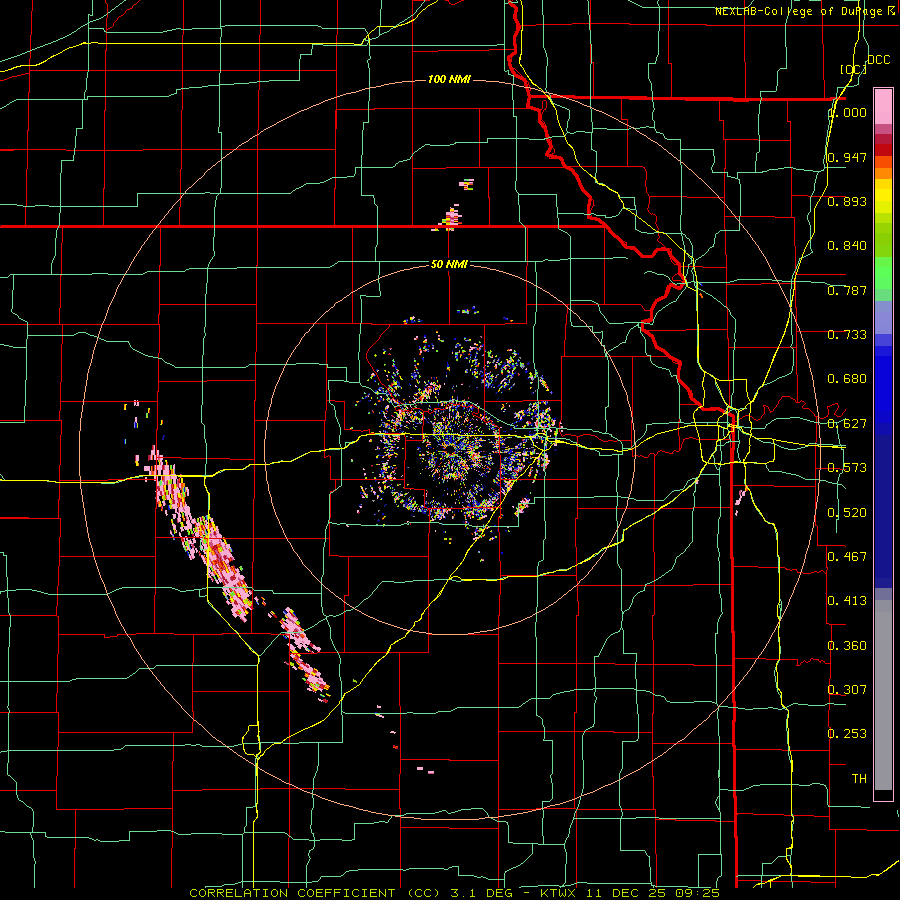Click the 50 NMI range ring label
The image size is (900, 900).
tap(449, 264)
